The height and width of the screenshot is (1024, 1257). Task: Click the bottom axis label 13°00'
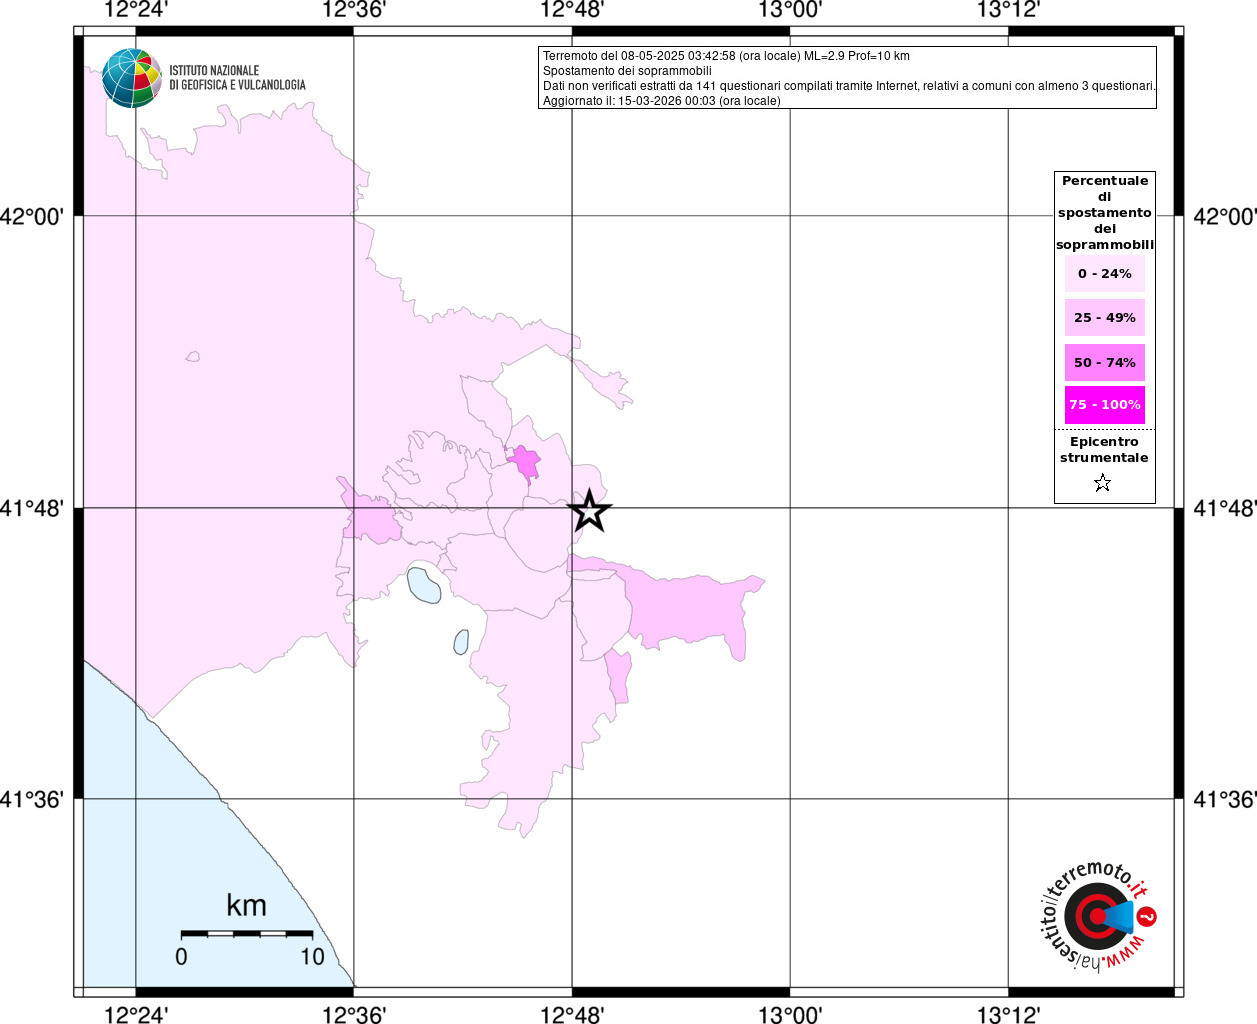click(790, 1015)
